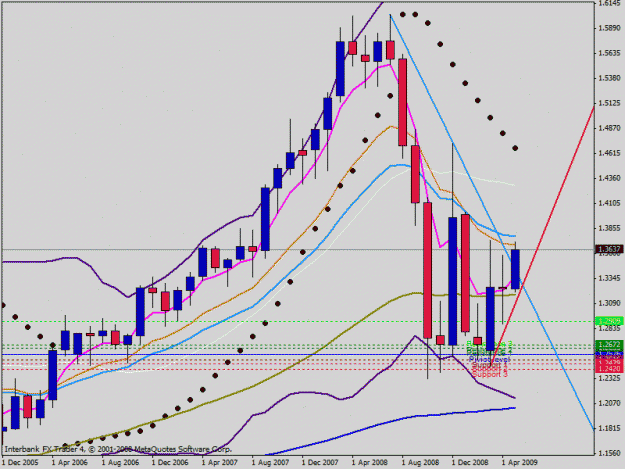Click the 1 Dec 2006 date label
The width and height of the screenshot is (625, 469).
pos(170,463)
